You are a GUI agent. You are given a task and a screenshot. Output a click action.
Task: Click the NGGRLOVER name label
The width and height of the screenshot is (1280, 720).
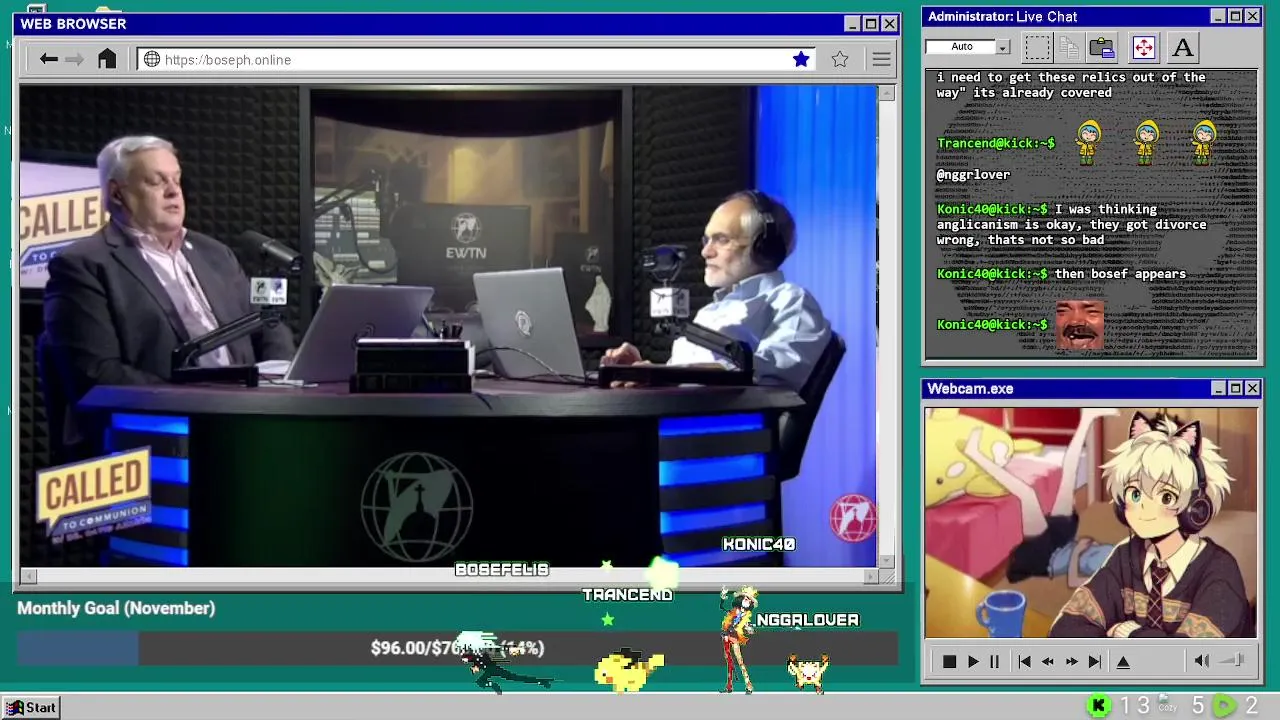pyautogui.click(x=807, y=620)
